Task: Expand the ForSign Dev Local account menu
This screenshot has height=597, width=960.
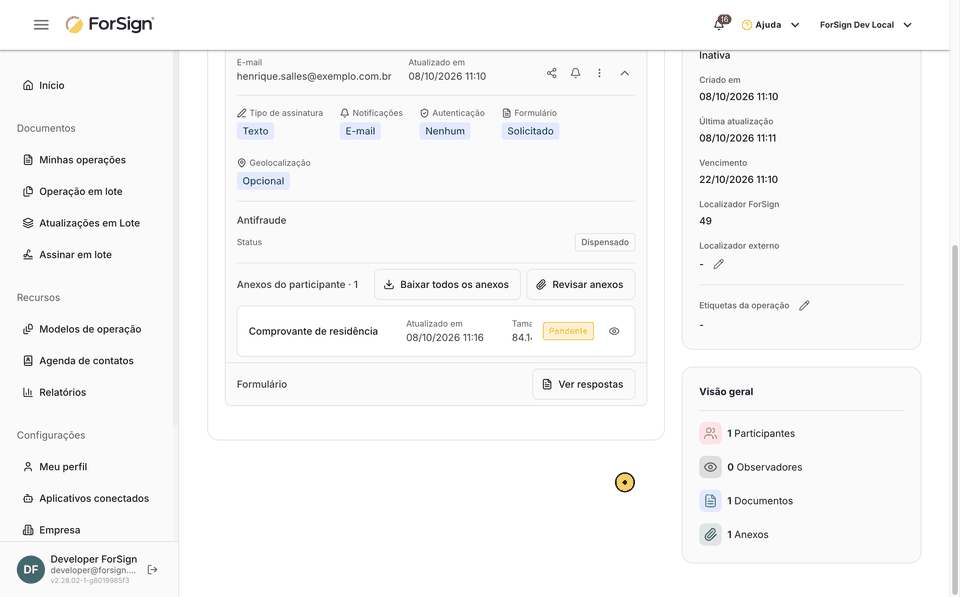Action: tap(866, 25)
